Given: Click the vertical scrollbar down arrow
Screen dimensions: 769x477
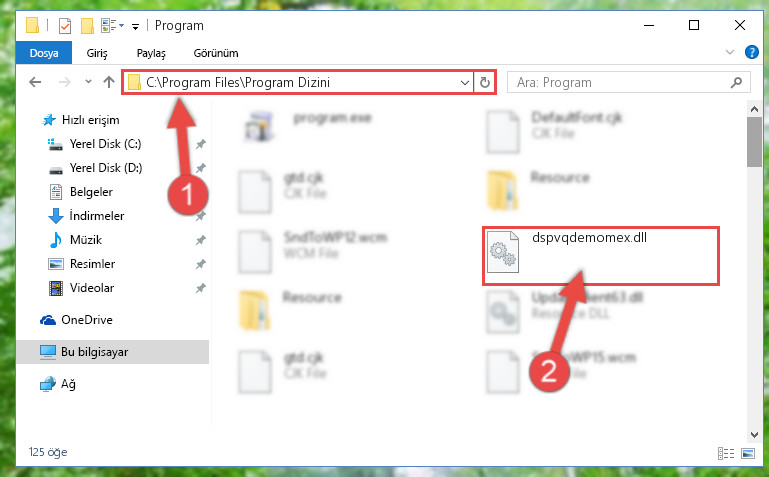Looking at the screenshot, I should 754,435.
